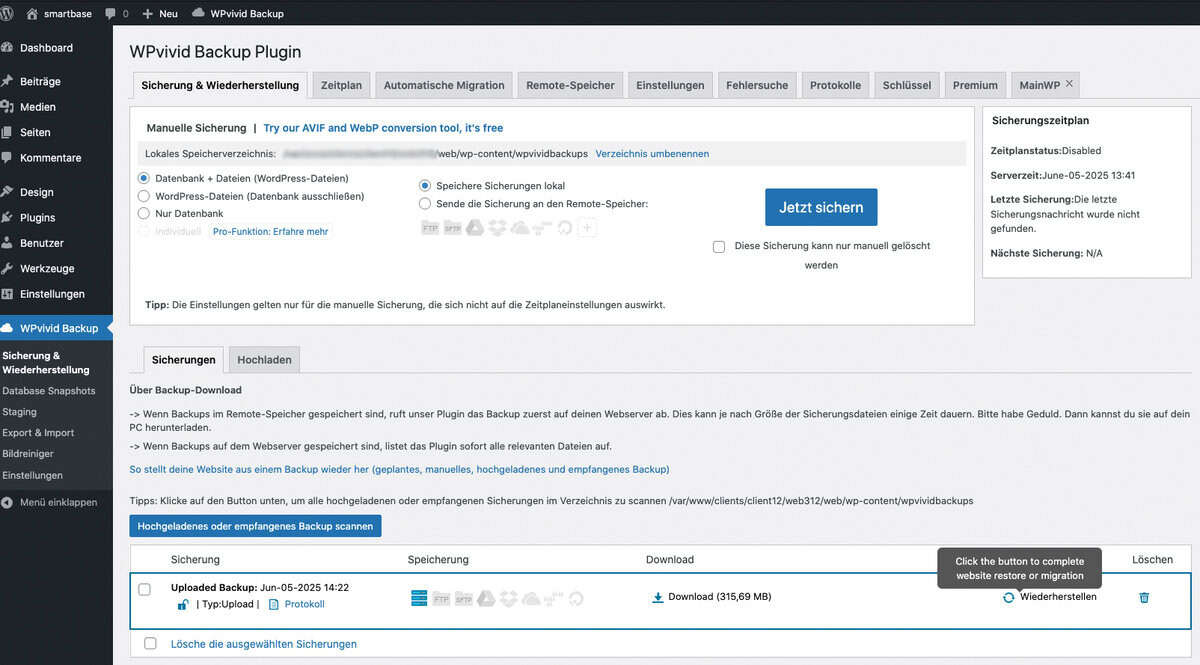Viewport: 1200px width, 665px height.
Task: Tick the checkbox beside 'Lösche die ausgewählten Sicherungen'
Action: coord(151,643)
